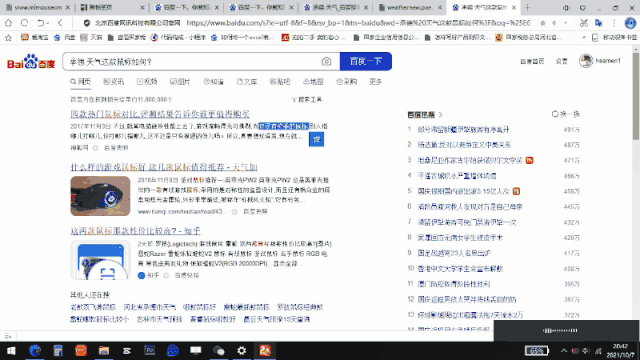Image resolution: width=640 pixels, height=360 pixels.
Task: Open 移动设备书签 folder
Action: click(615, 38)
